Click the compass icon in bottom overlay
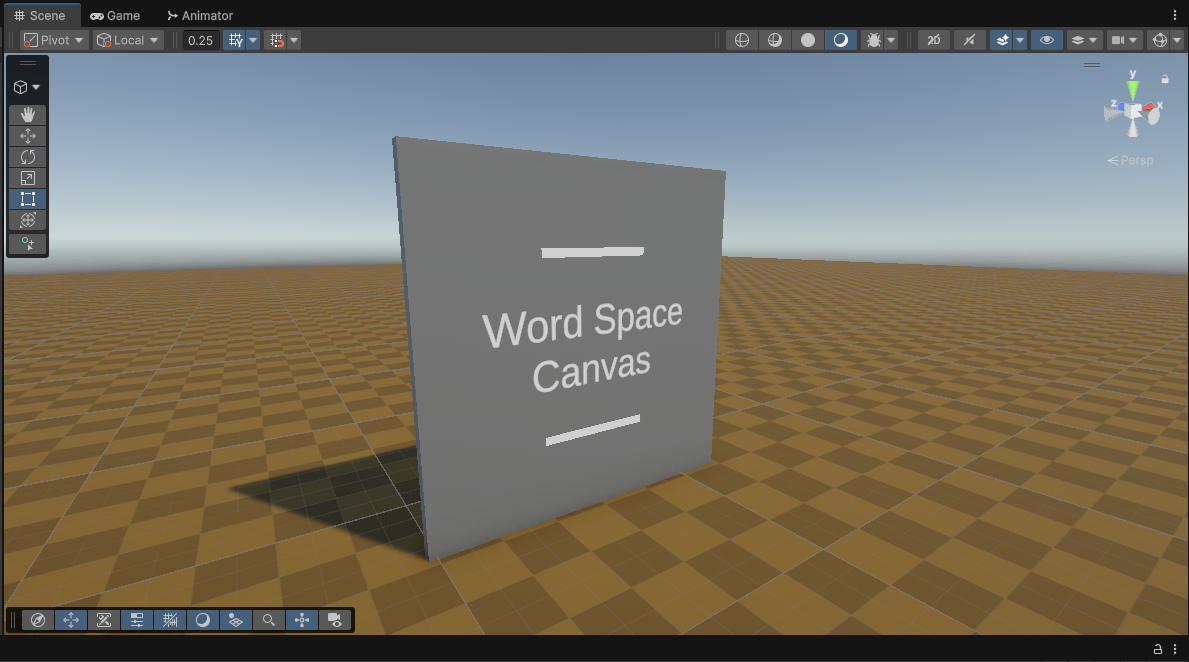1189x662 pixels. coord(38,620)
